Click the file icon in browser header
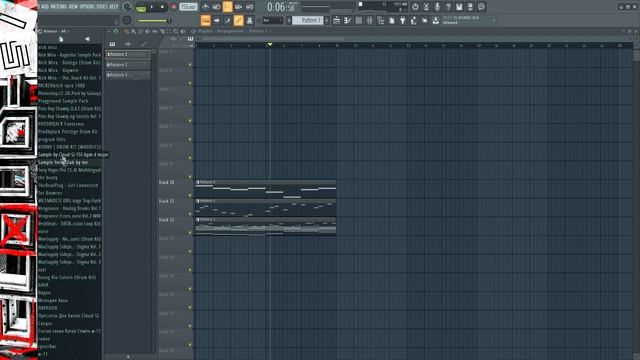Screen dimensions: 640x360 (x=61, y=39)
